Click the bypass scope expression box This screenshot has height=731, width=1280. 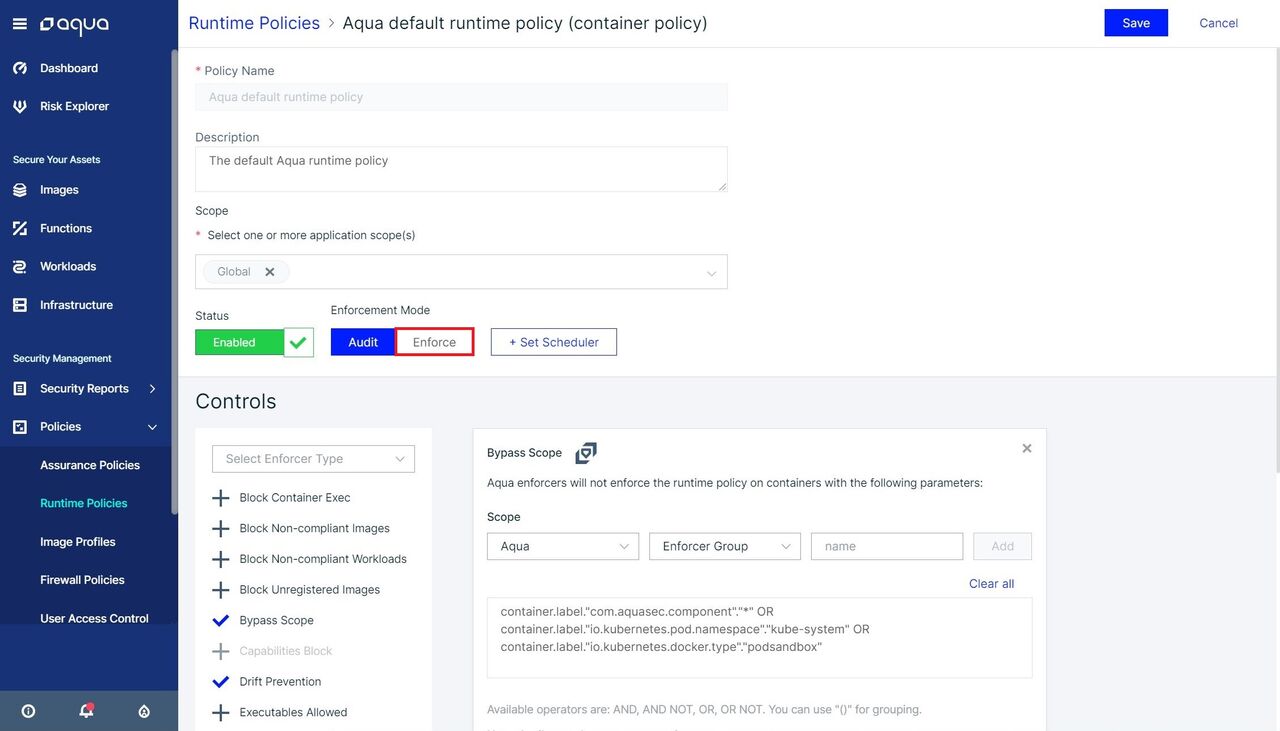pyautogui.click(x=759, y=638)
